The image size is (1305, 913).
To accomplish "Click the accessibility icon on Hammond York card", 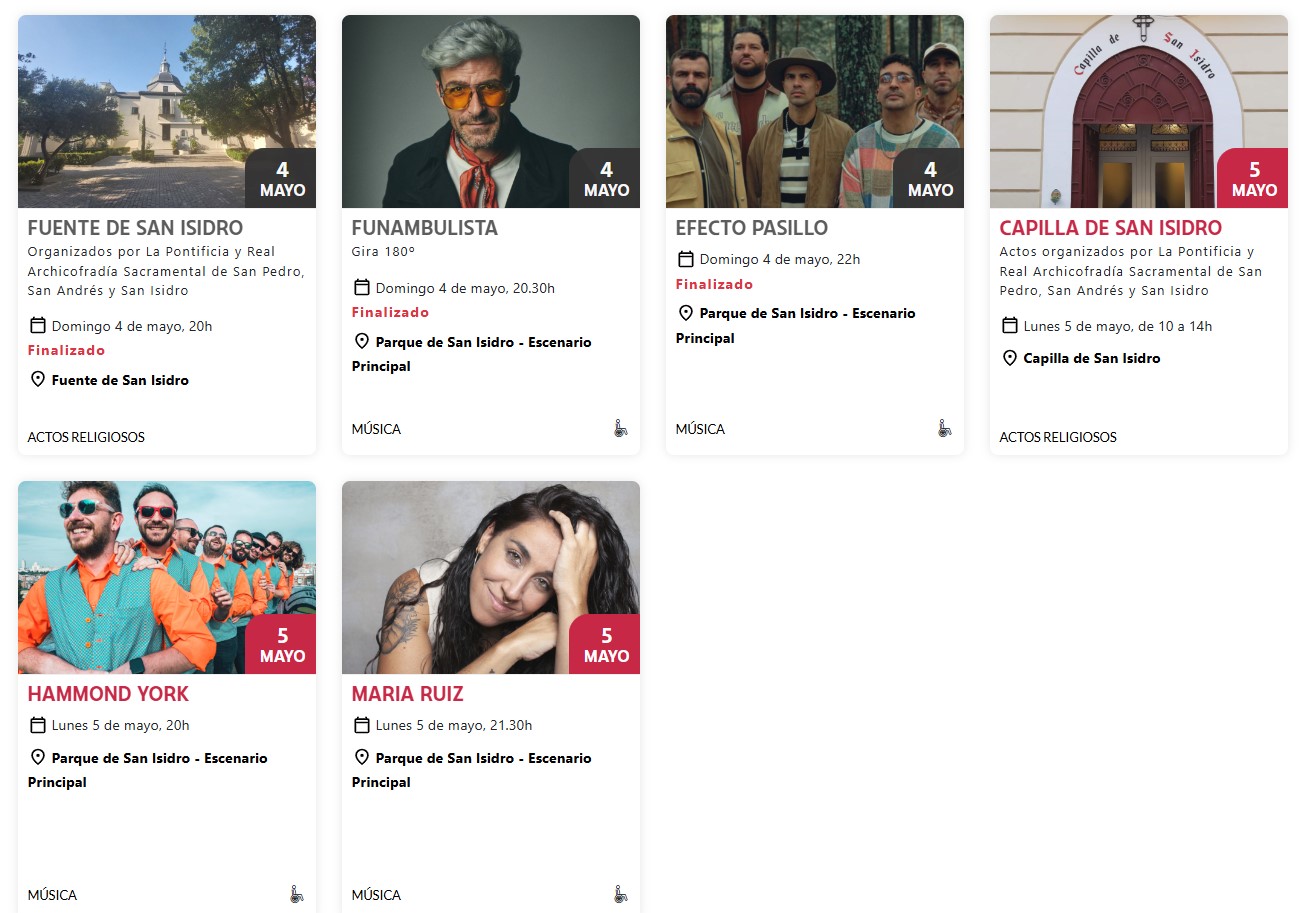I will click(296, 895).
